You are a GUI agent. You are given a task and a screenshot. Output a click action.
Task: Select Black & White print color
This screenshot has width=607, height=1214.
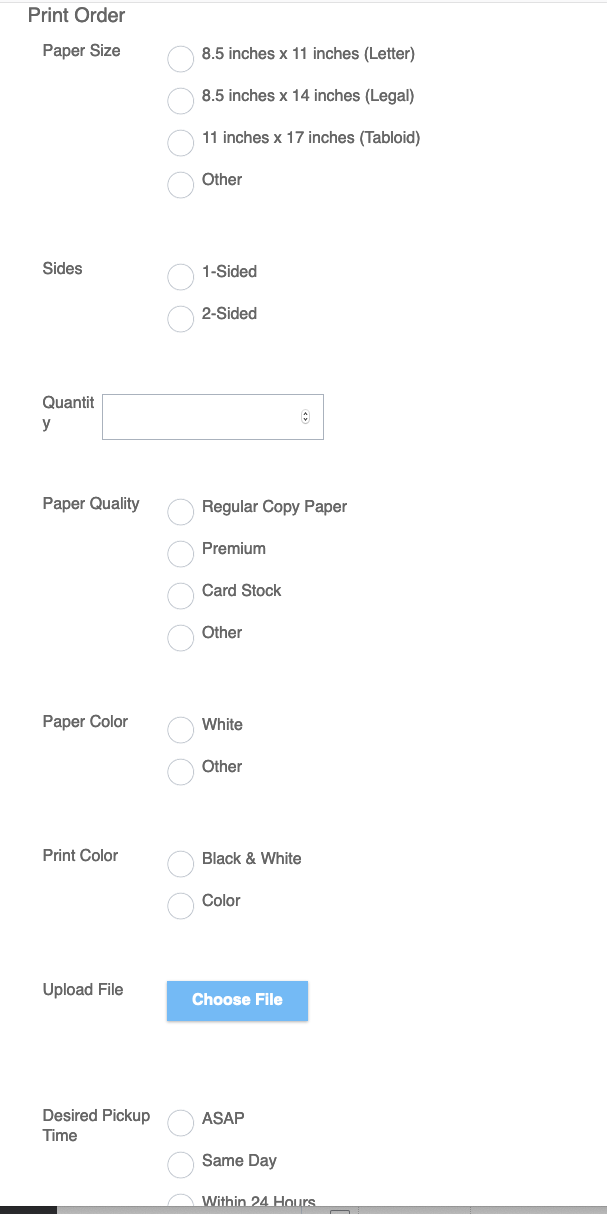coord(180,864)
